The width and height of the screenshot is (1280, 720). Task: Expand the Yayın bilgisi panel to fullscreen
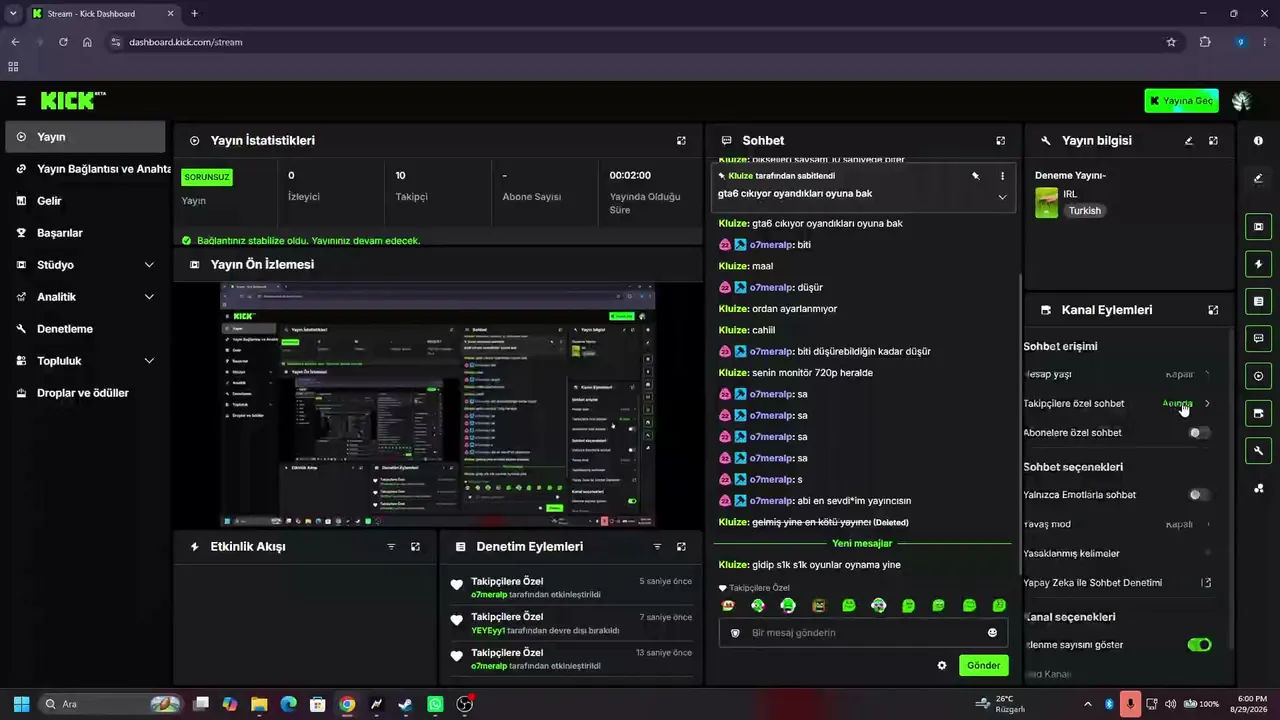(x=1213, y=141)
